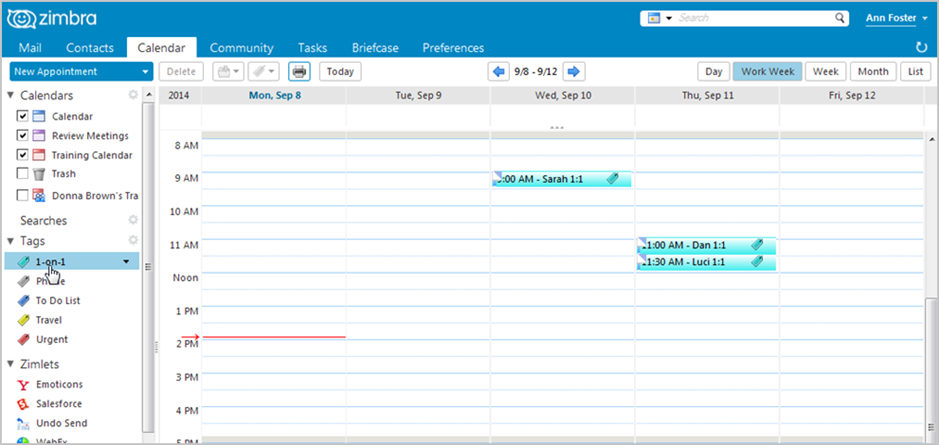This screenshot has height=445, width=939.
Task: Open Calendars section gear options
Action: (133, 95)
